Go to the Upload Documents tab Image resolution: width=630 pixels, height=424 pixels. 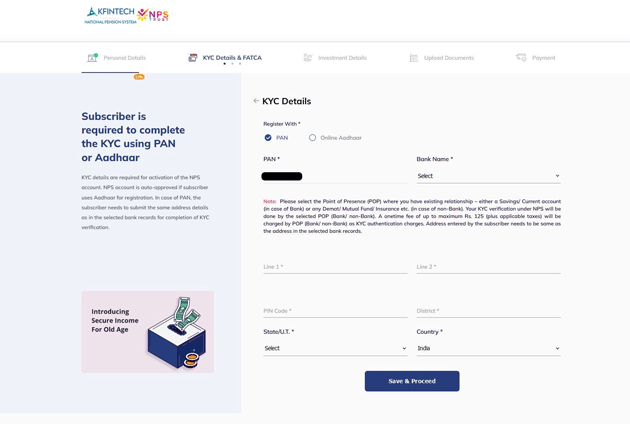pyautogui.click(x=448, y=58)
